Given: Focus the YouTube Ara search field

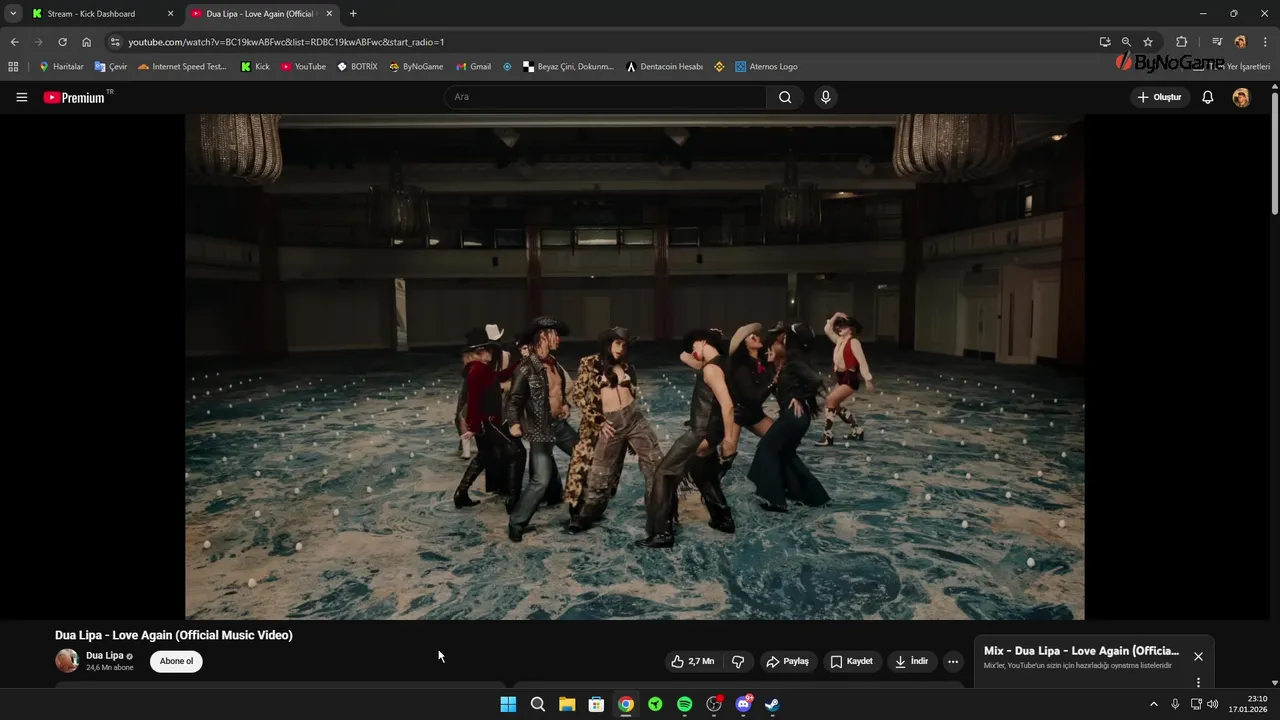Looking at the screenshot, I should 605,97.
